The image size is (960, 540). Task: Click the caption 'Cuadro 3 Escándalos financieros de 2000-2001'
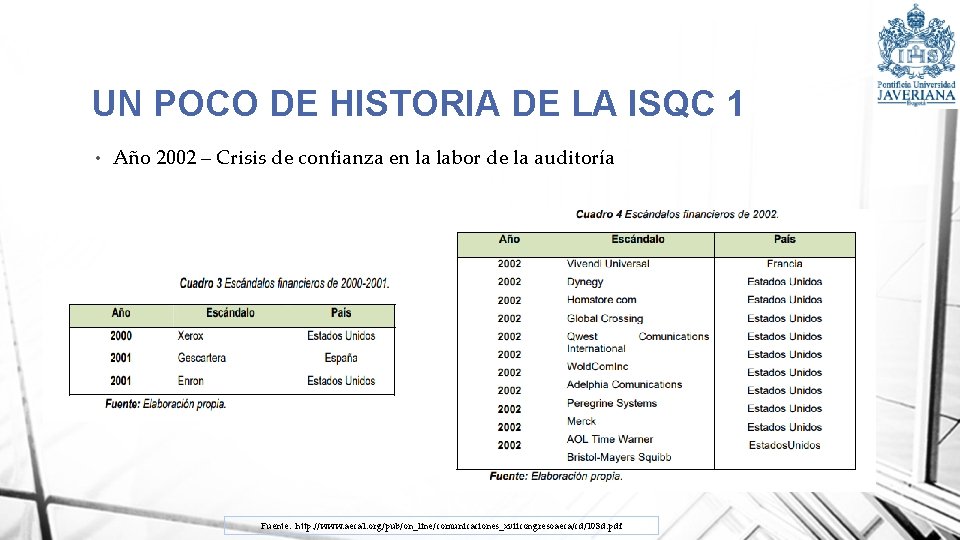284,283
